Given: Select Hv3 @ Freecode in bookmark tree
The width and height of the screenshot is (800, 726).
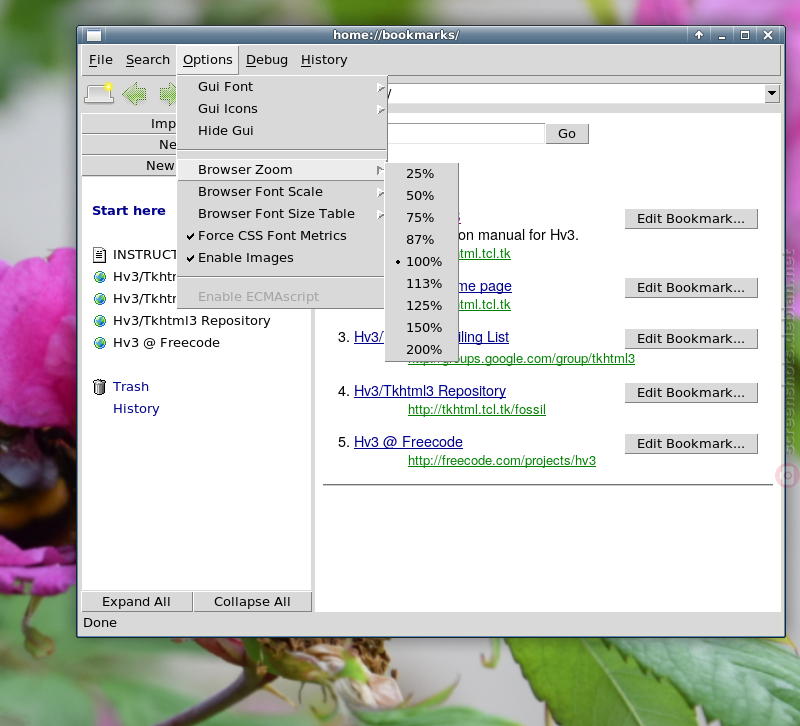Looking at the screenshot, I should point(166,343).
